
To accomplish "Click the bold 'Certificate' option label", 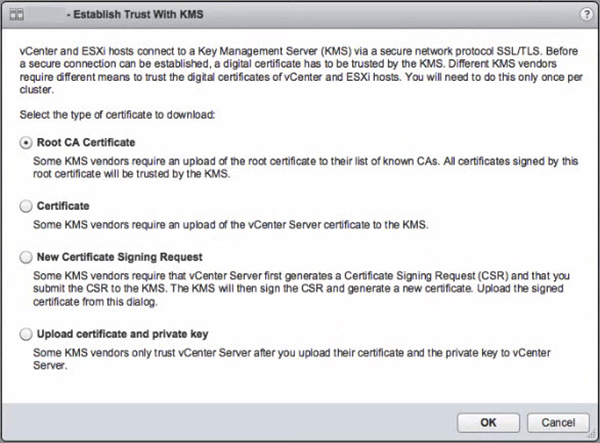I will click(64, 205).
